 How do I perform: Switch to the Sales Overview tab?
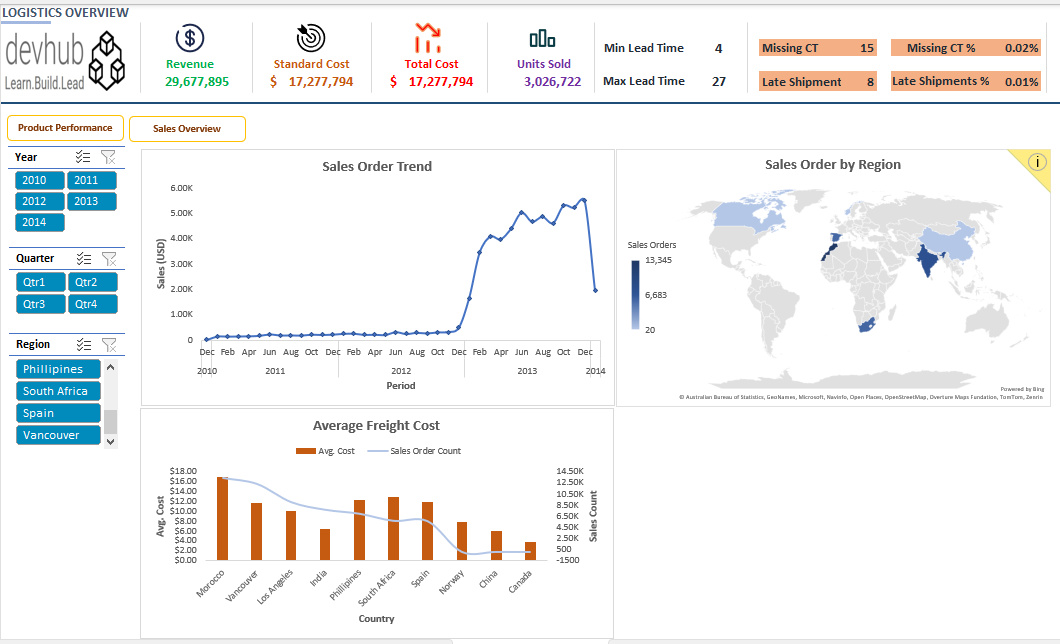187,128
